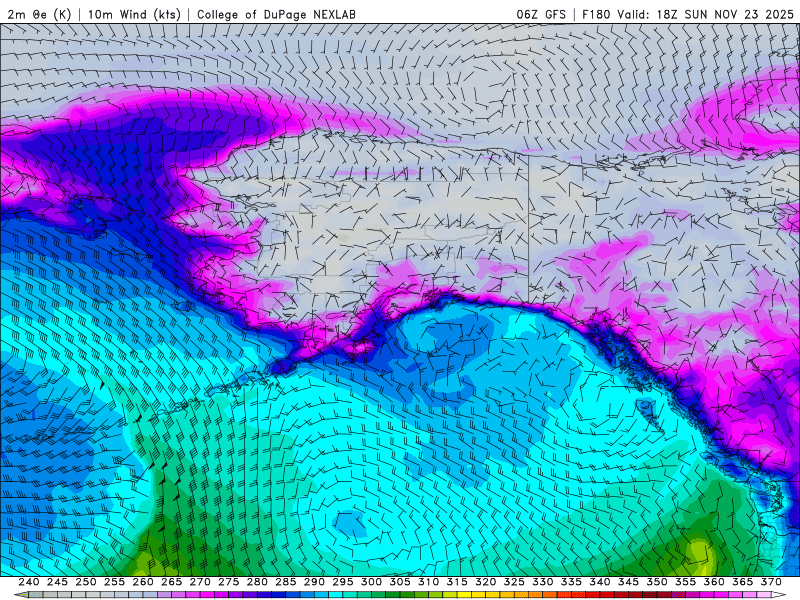
Task: Click the 290 K blue scale label
Action: tap(314, 582)
